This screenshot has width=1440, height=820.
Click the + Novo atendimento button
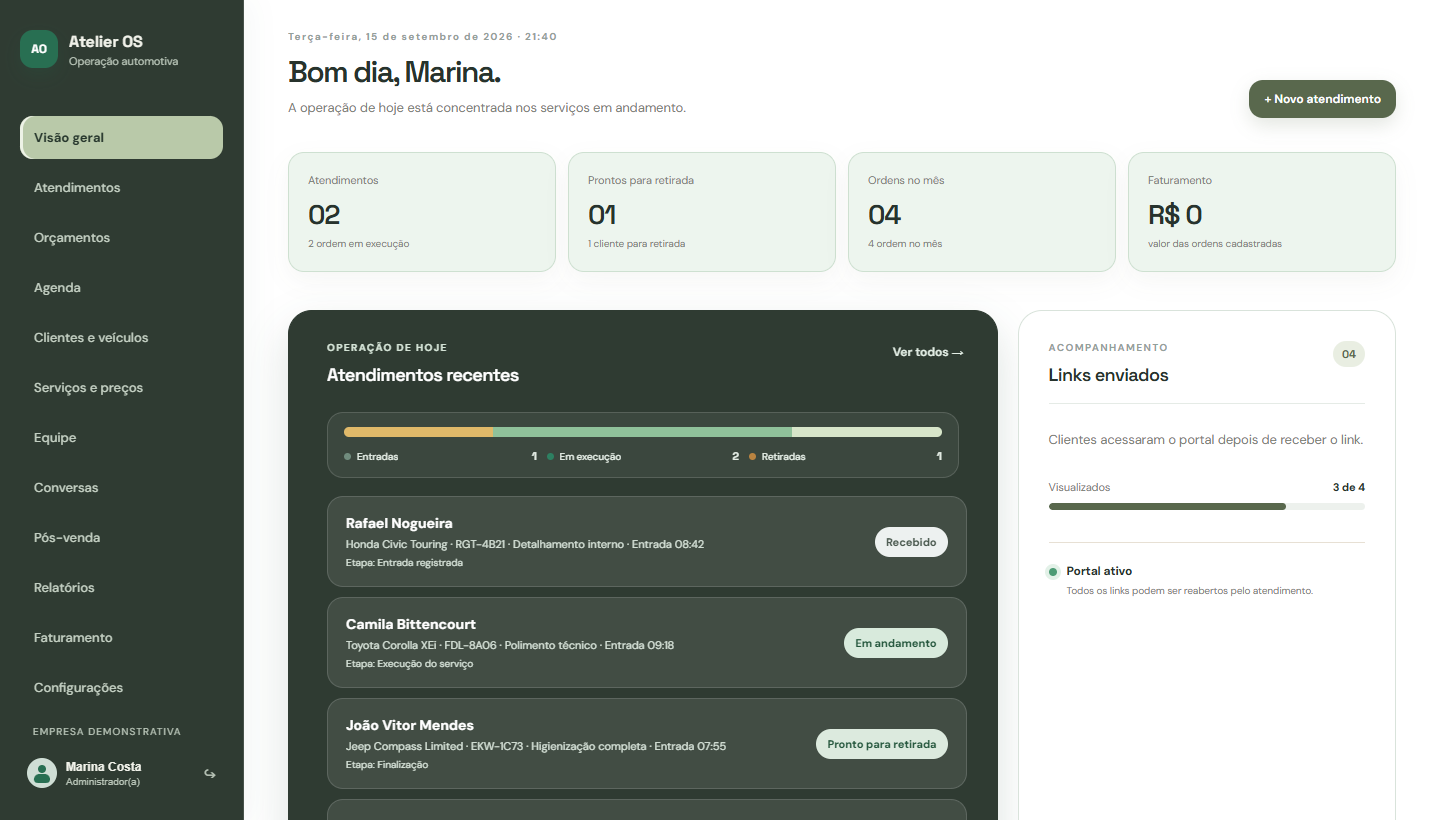(x=1322, y=99)
